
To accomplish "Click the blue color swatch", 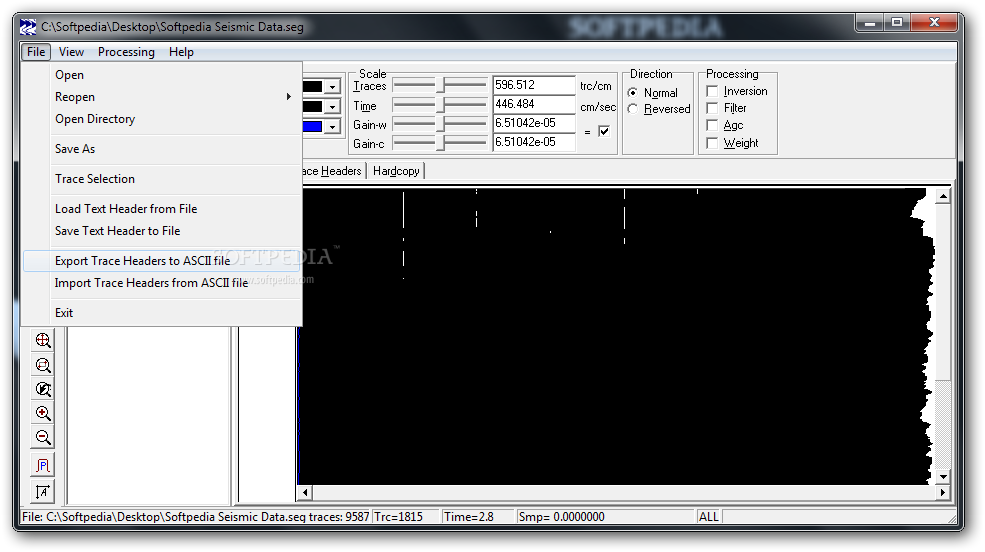I will pos(313,127).
